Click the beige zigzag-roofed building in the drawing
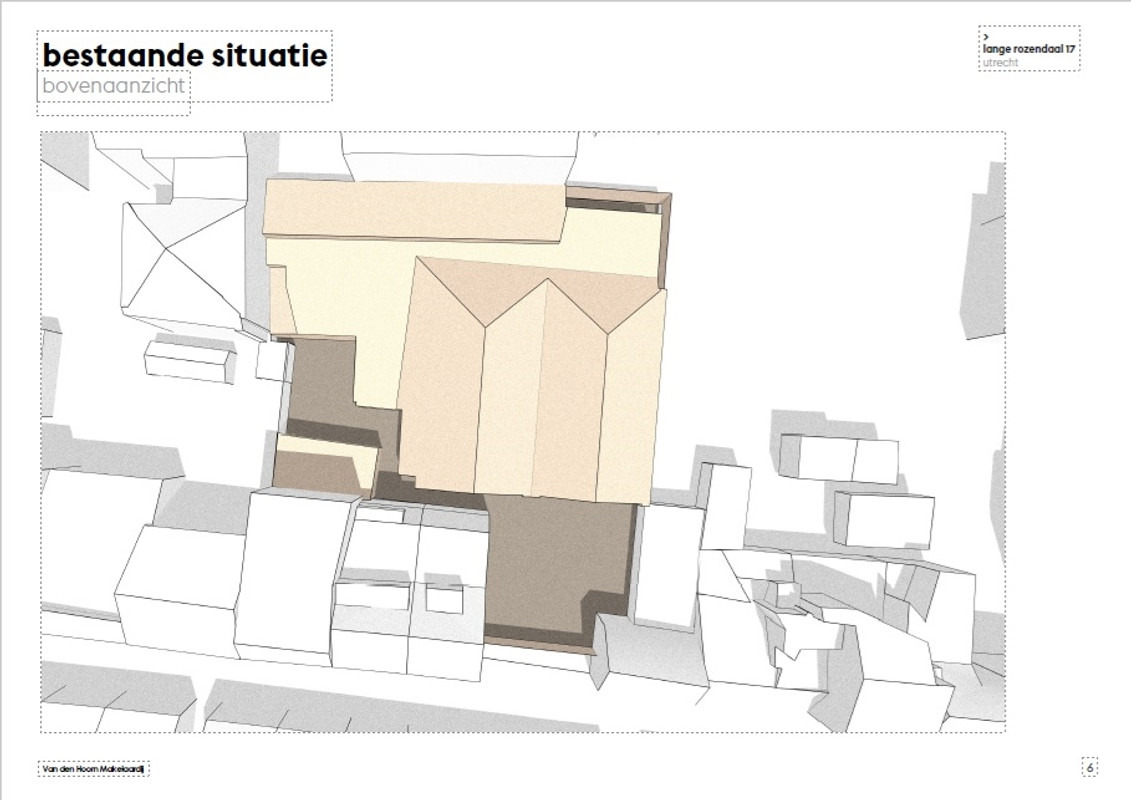 tap(532, 381)
